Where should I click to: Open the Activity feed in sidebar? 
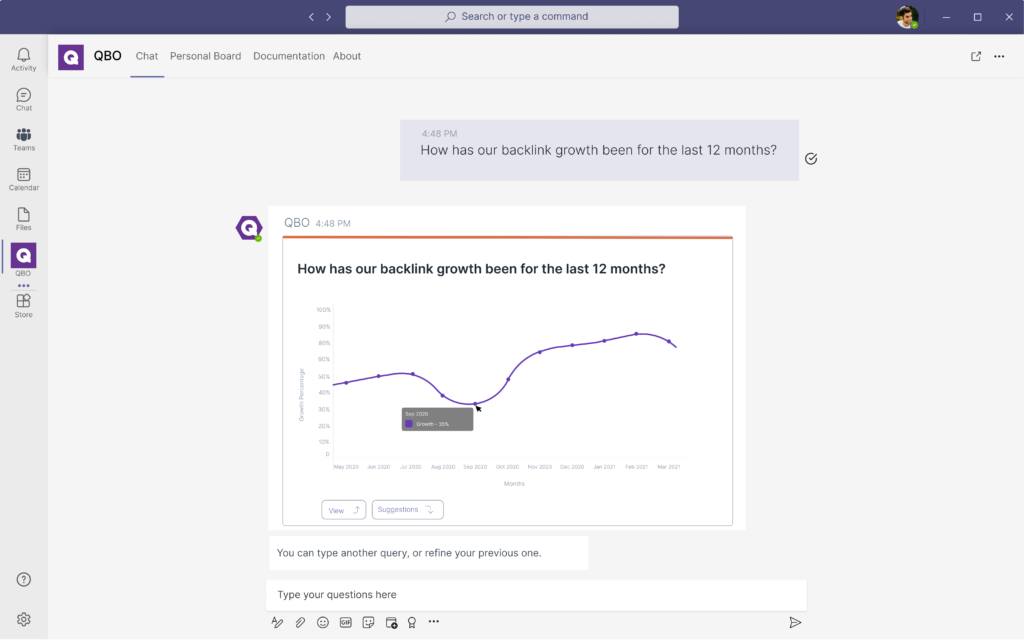(23, 59)
